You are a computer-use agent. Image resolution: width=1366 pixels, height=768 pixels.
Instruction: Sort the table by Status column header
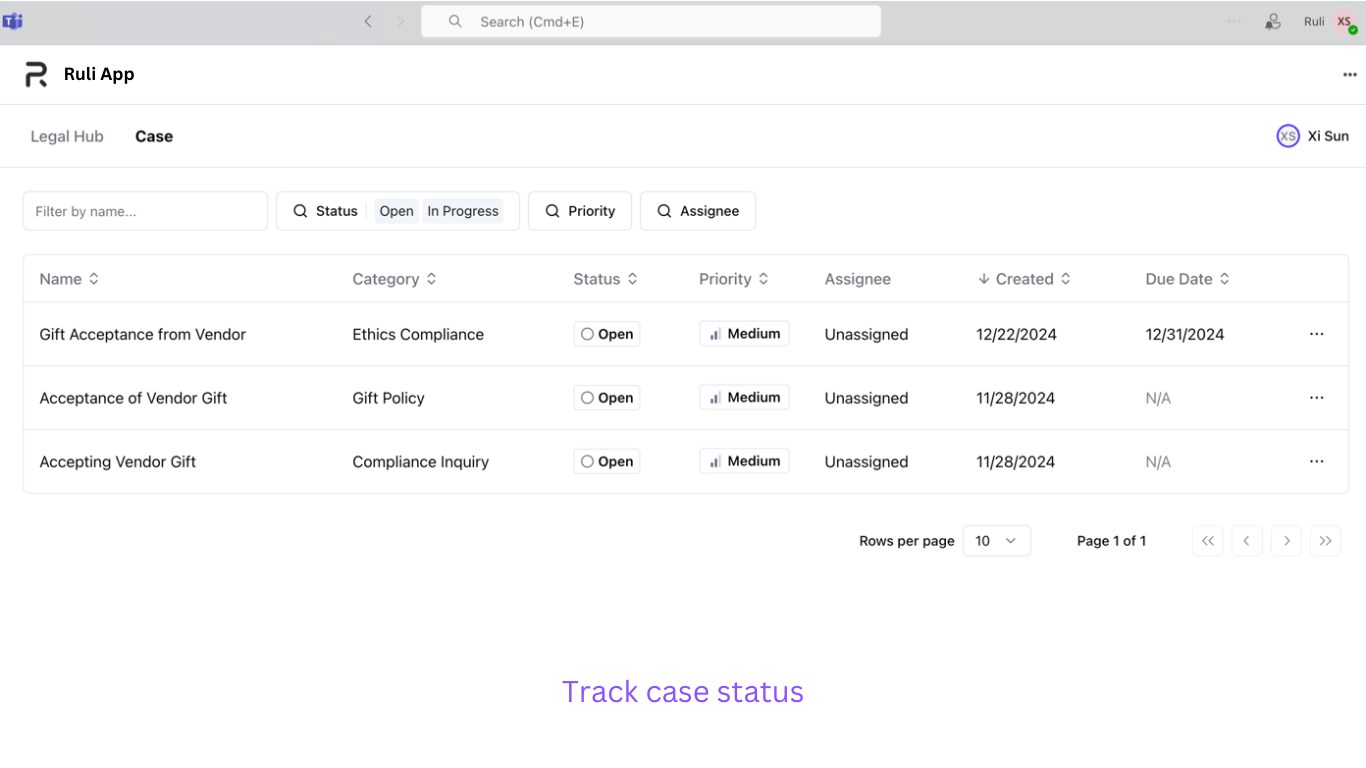pos(606,279)
